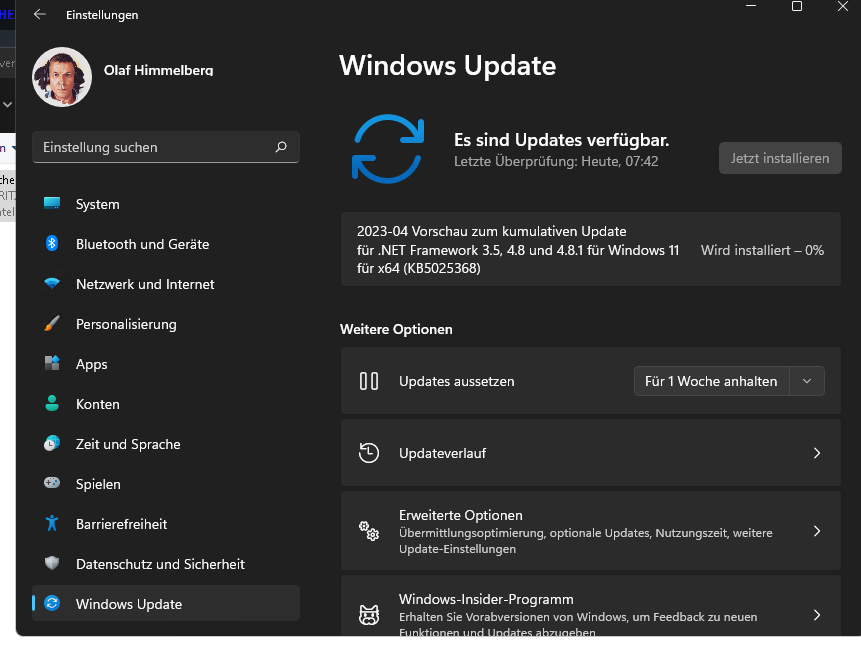
Task: Click the Windows Update sync icon in sidebar
Action: pyautogui.click(x=52, y=603)
